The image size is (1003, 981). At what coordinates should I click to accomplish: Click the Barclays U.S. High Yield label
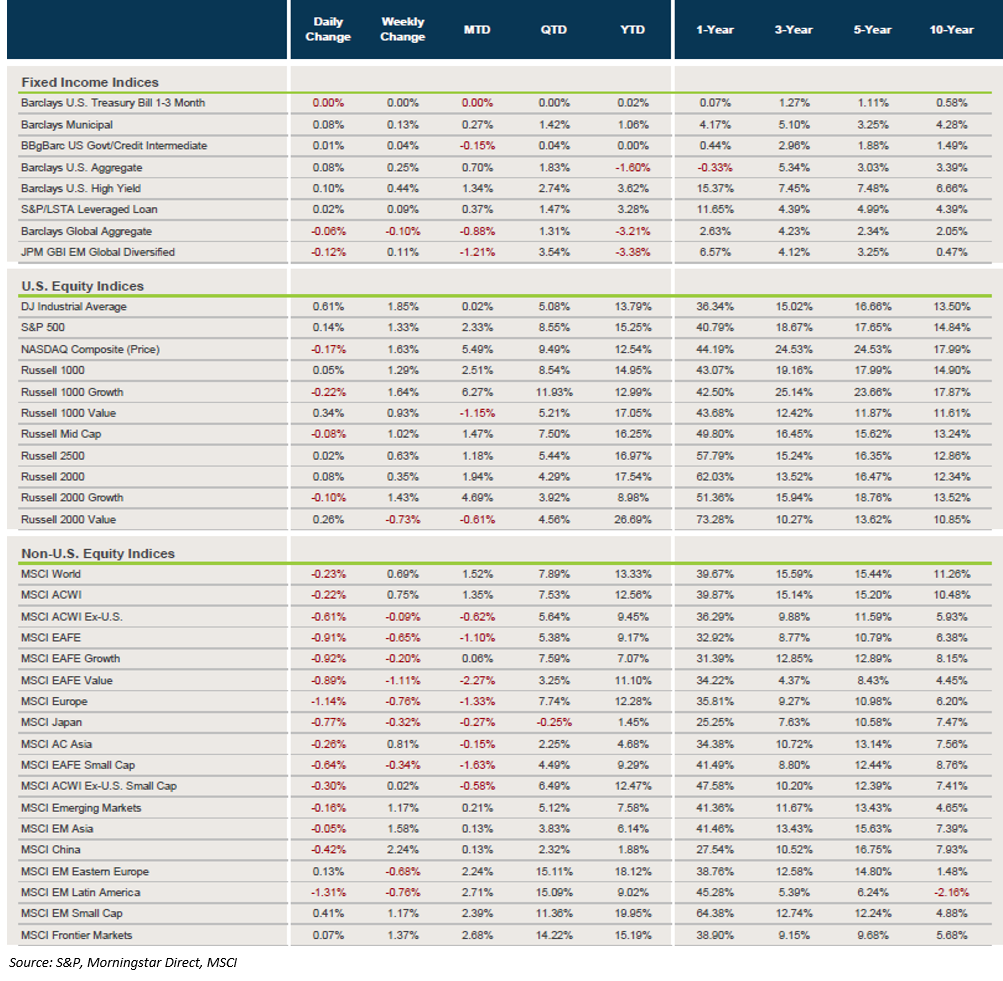81,189
